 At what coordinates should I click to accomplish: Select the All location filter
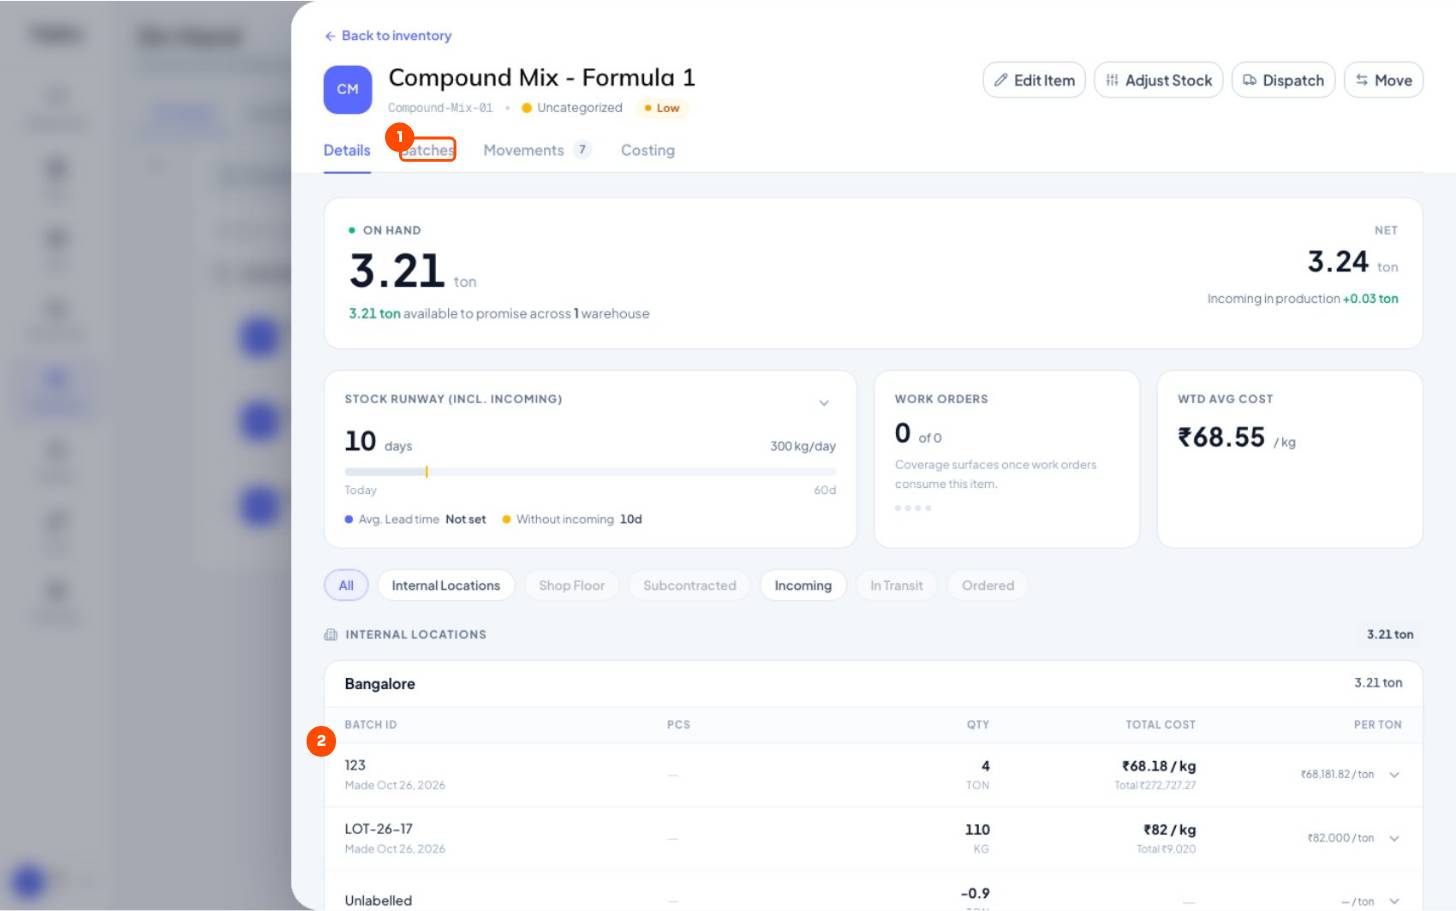point(346,585)
